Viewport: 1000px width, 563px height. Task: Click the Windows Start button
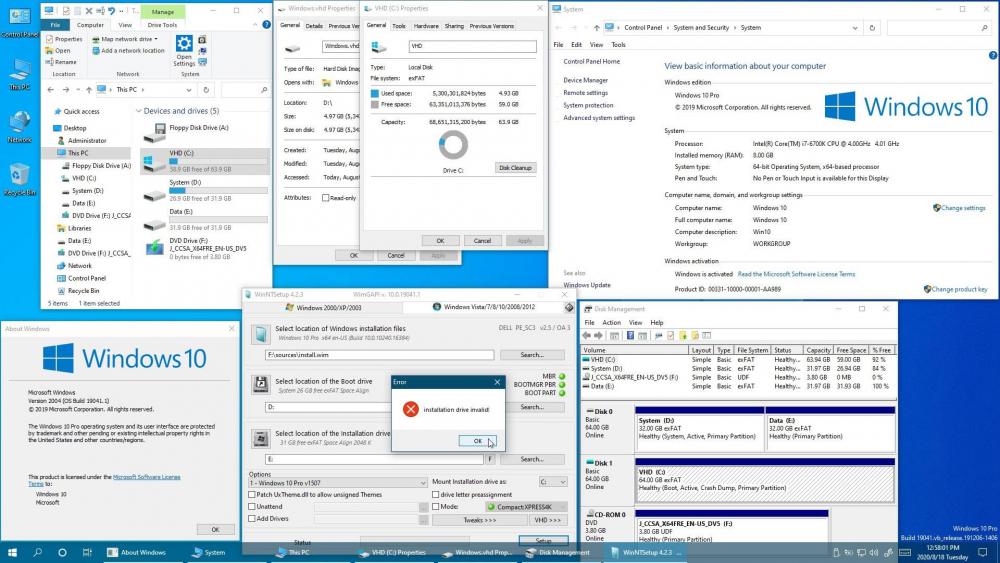(x=13, y=552)
